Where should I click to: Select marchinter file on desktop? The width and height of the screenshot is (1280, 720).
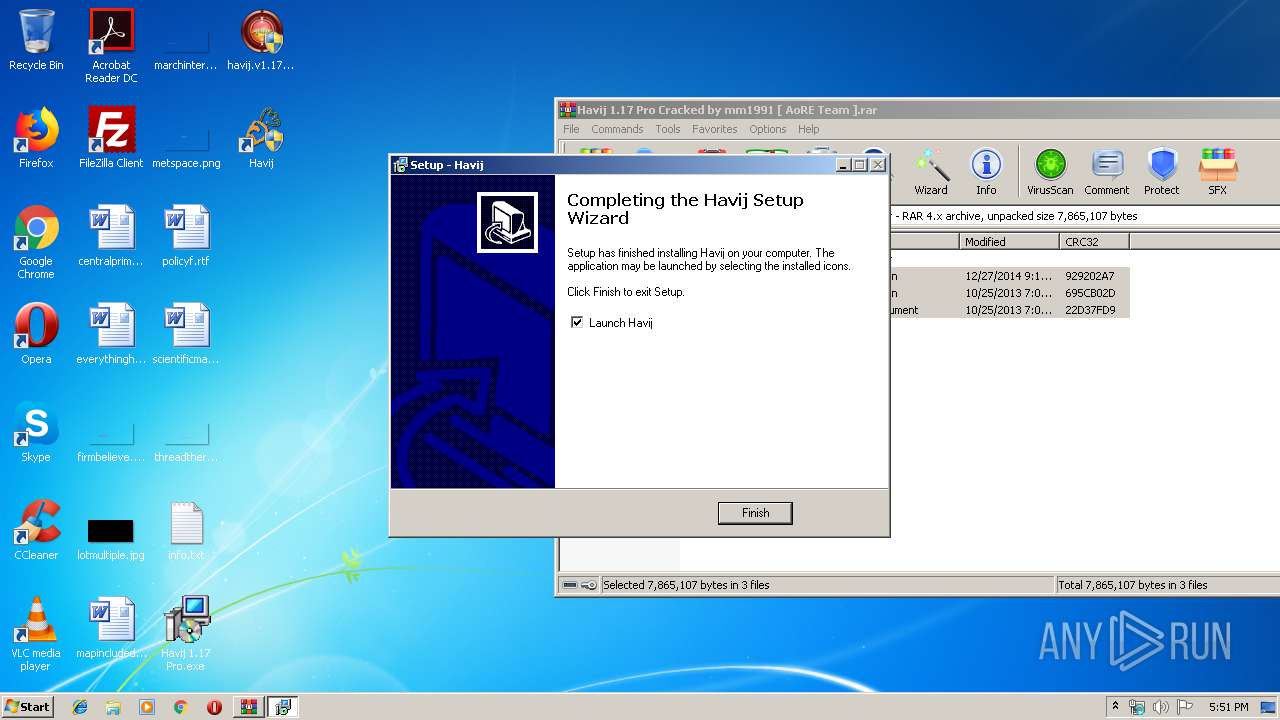point(186,48)
